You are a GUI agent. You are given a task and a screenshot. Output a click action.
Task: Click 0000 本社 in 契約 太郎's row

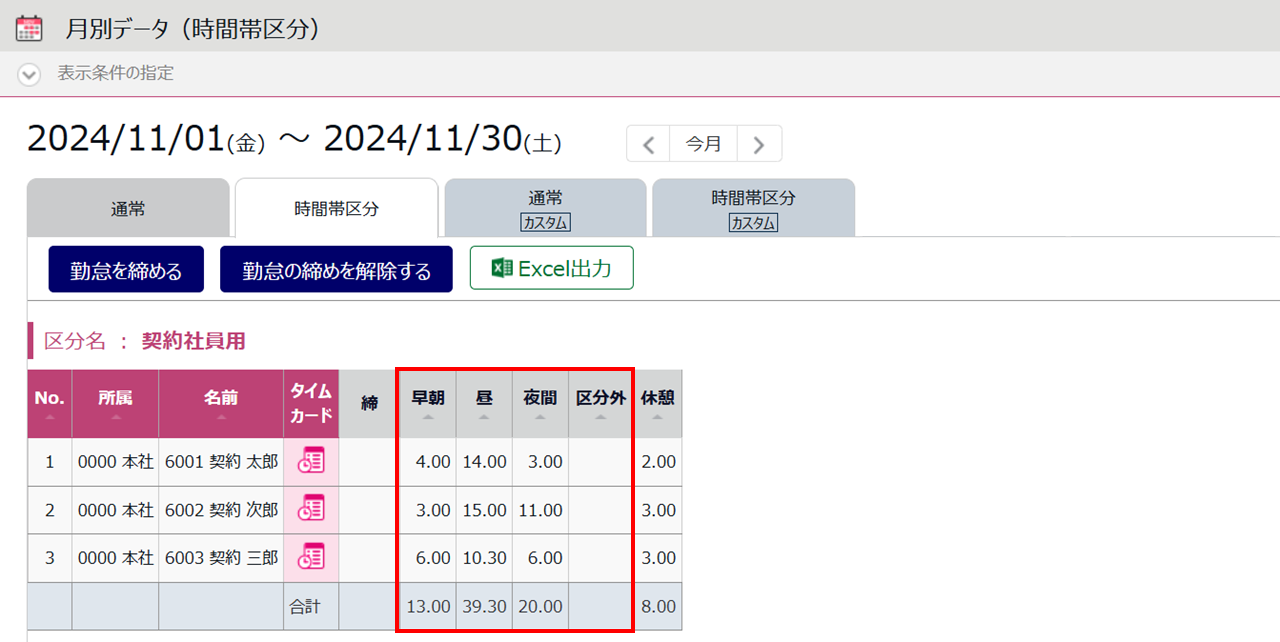tap(115, 462)
